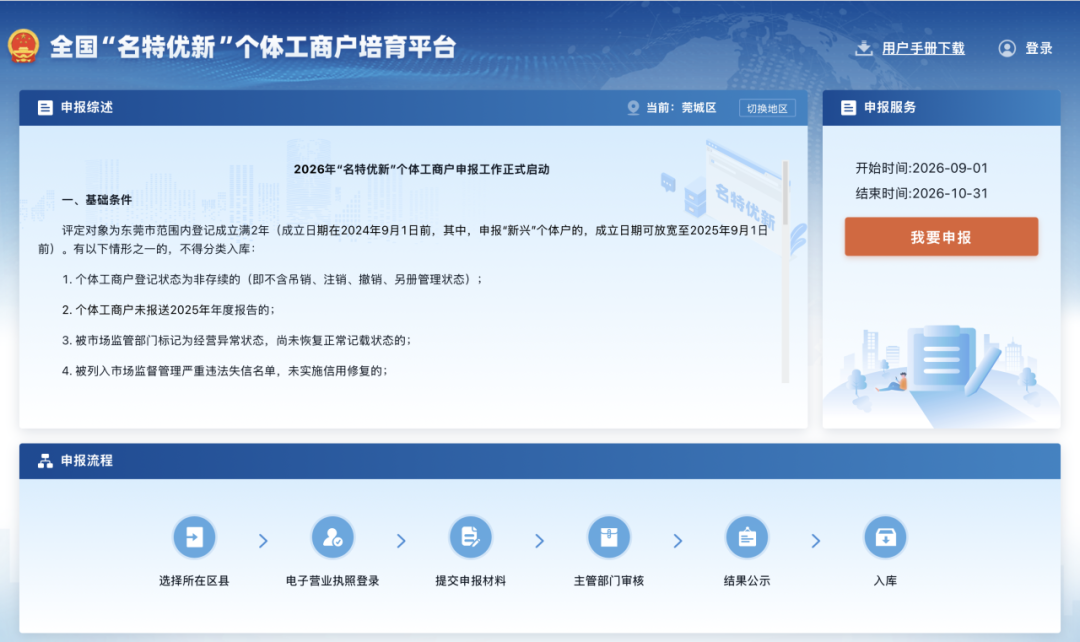Click the 切换地区 button
Viewport: 1080px width, 642px height.
click(x=767, y=108)
